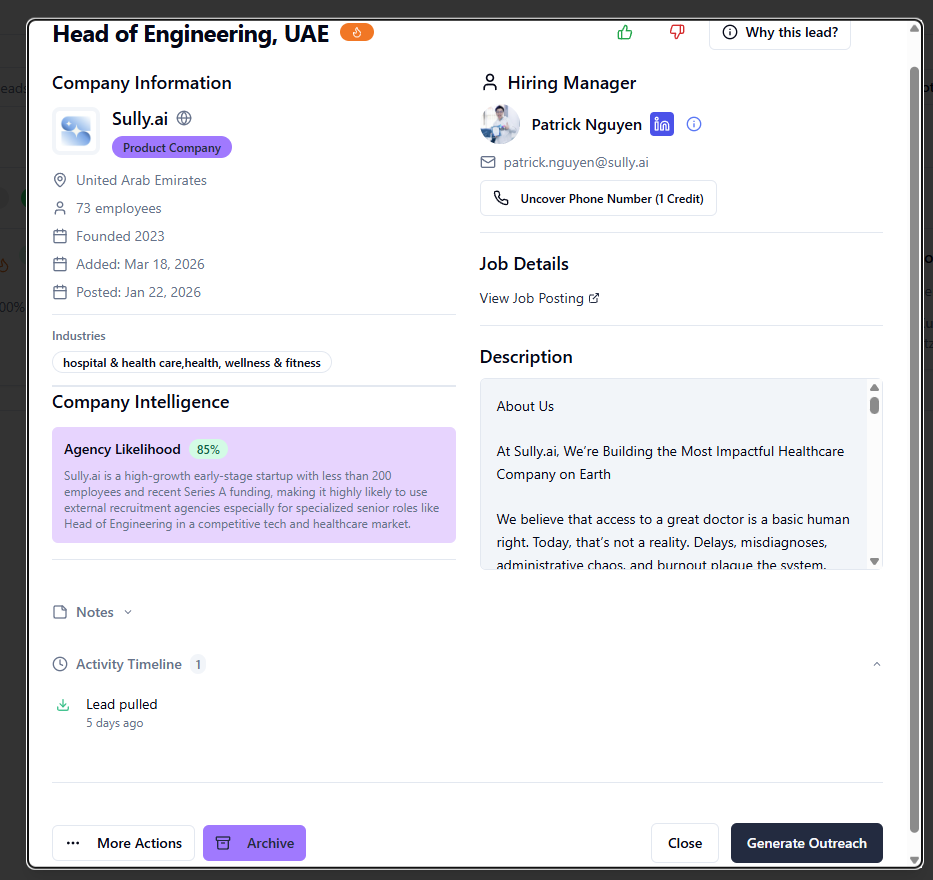Click the Lead pulled timeline entry
Image resolution: width=933 pixels, height=880 pixels.
[121, 704]
